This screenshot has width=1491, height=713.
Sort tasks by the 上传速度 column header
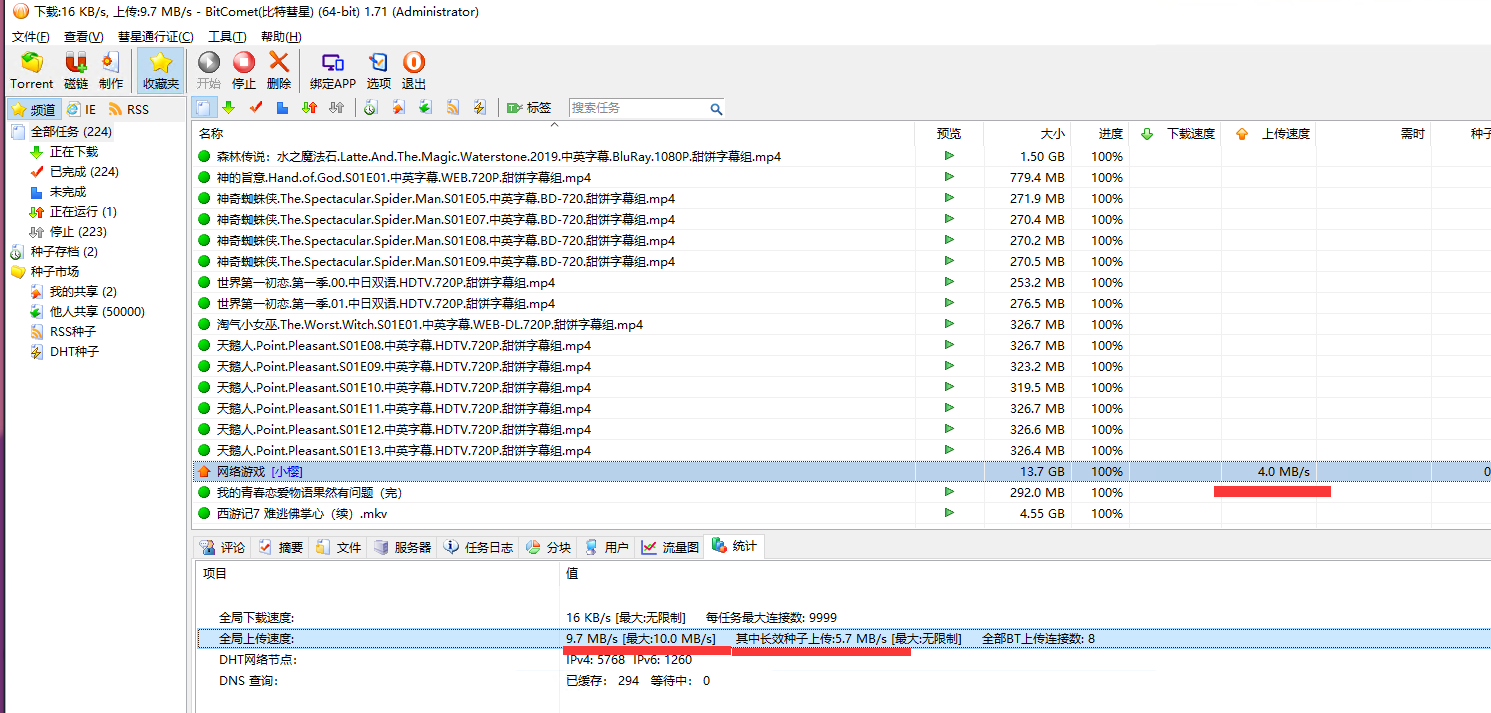coord(1269,133)
